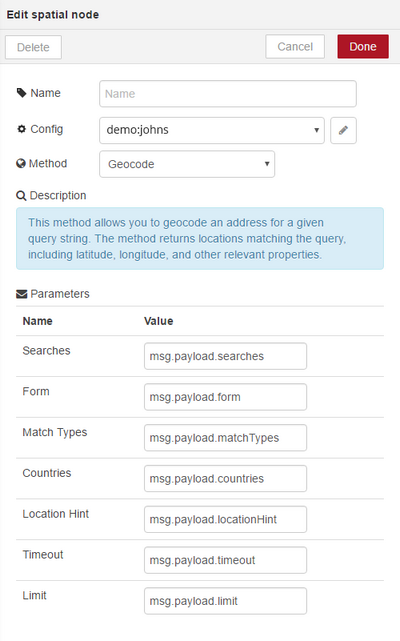Viewport: 400px width, 641px height.
Task: Select the Location Hint value field
Action: 225,520
